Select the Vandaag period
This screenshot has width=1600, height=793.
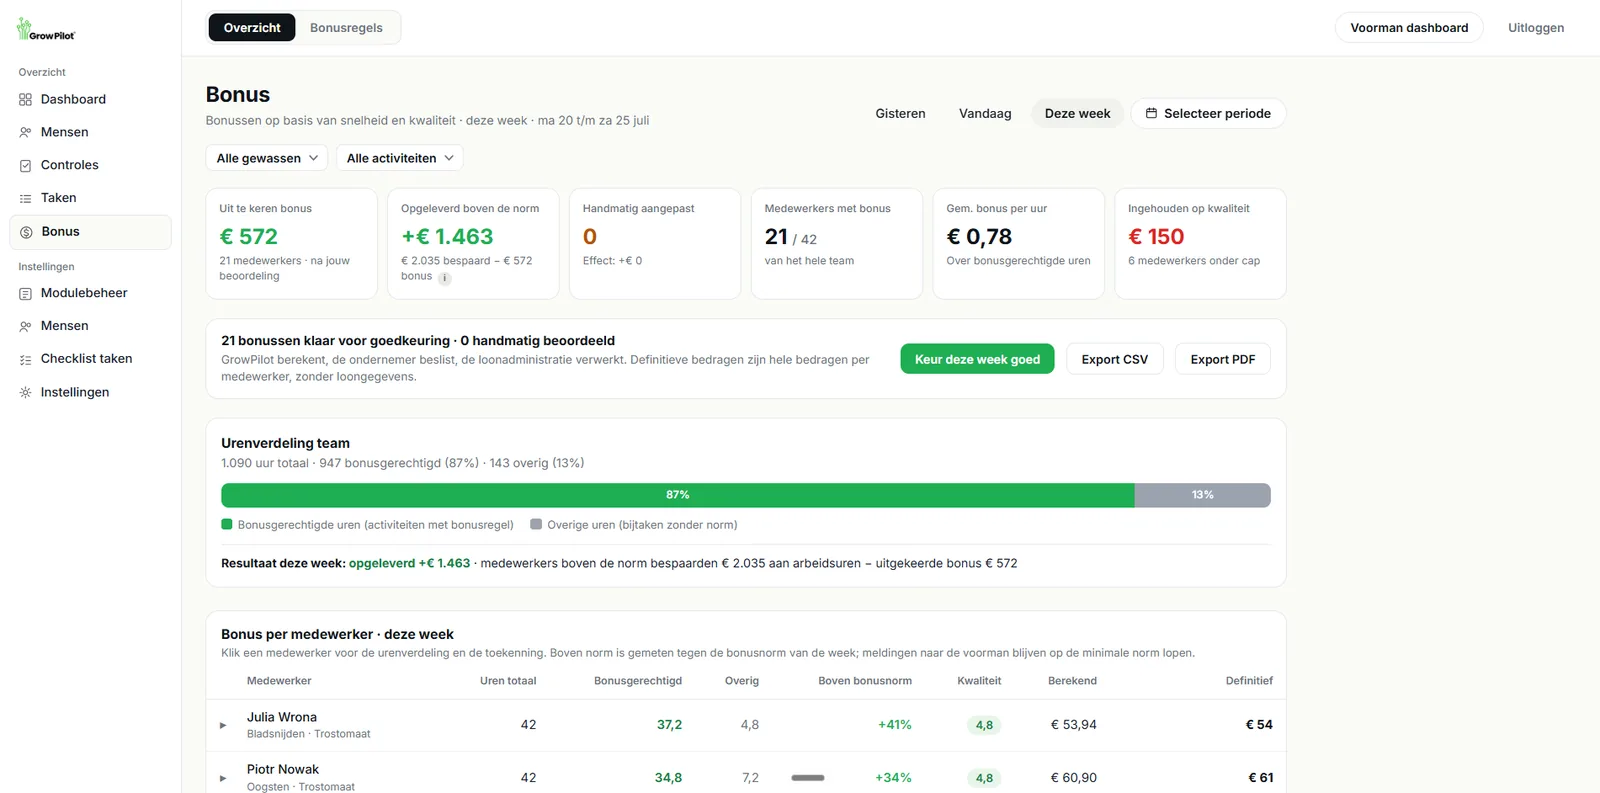pyautogui.click(x=985, y=113)
